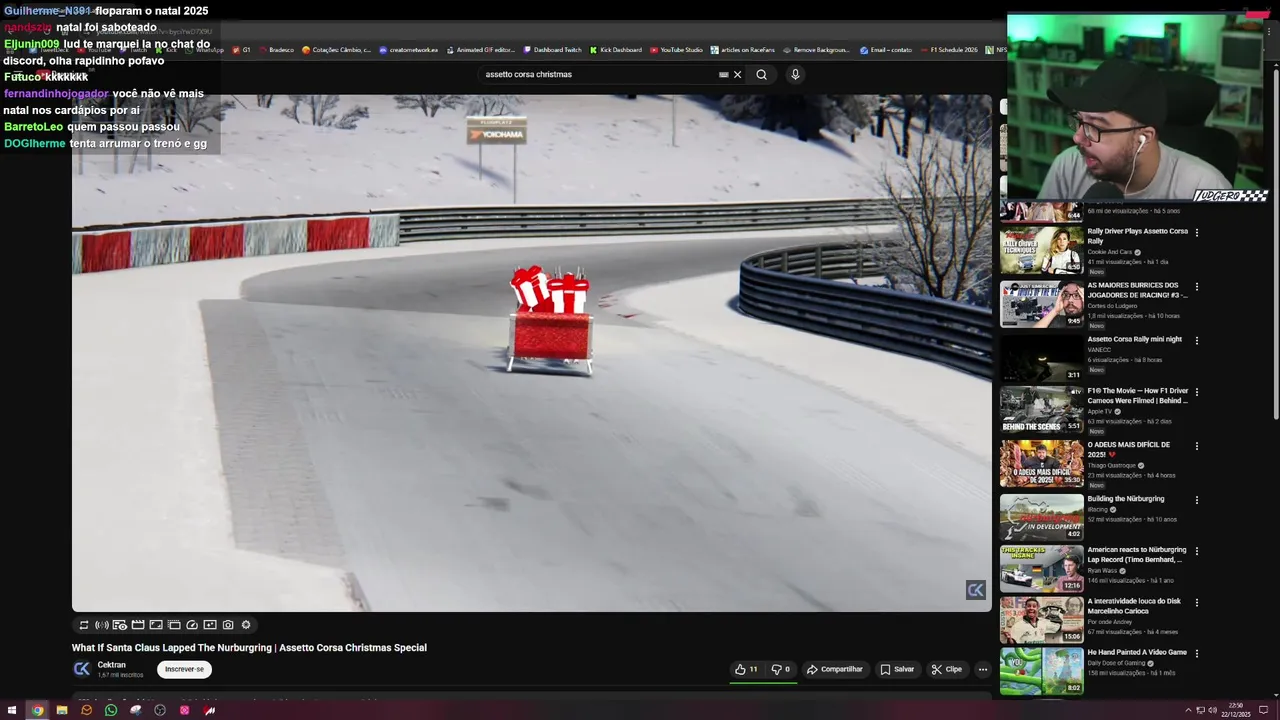Clear the search box with the X icon
This screenshot has width=1280, height=720.
point(738,74)
